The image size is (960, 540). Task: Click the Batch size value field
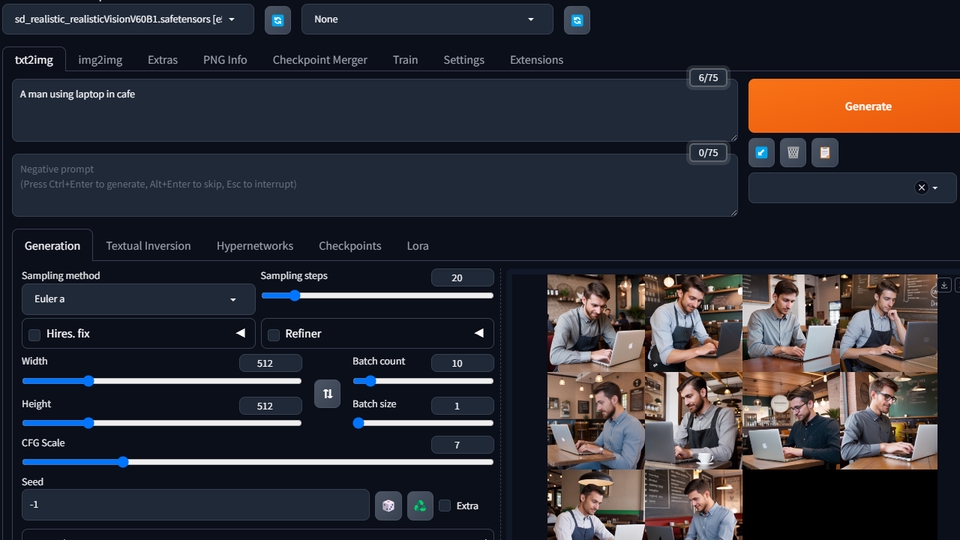point(462,406)
